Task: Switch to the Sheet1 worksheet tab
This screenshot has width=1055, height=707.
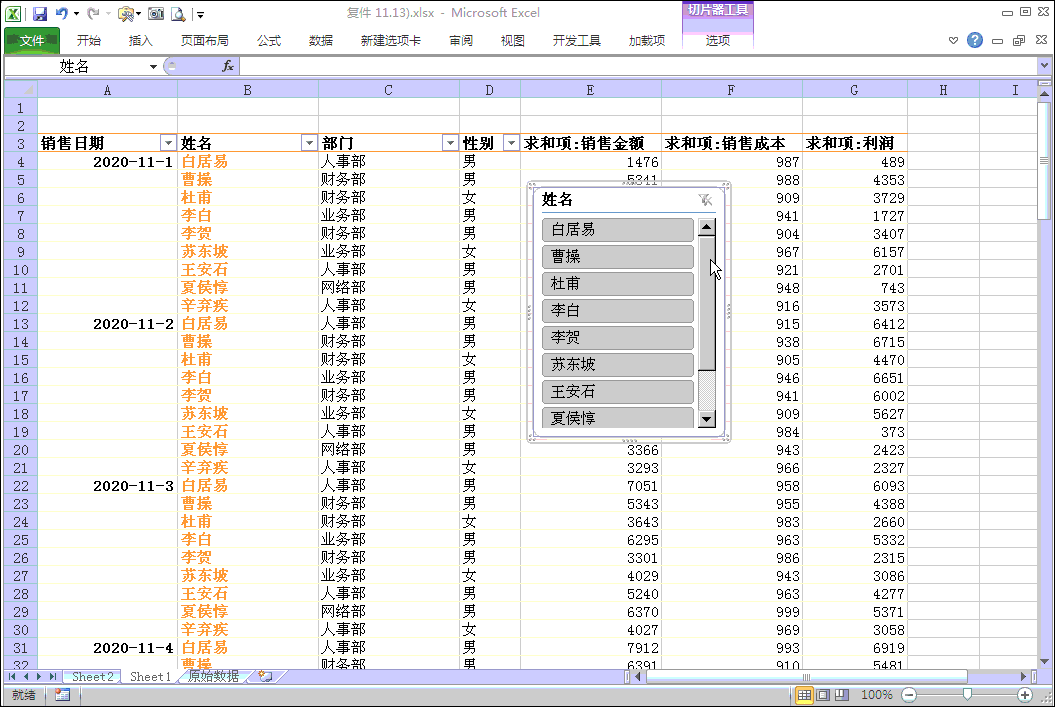Action: pyautogui.click(x=150, y=676)
